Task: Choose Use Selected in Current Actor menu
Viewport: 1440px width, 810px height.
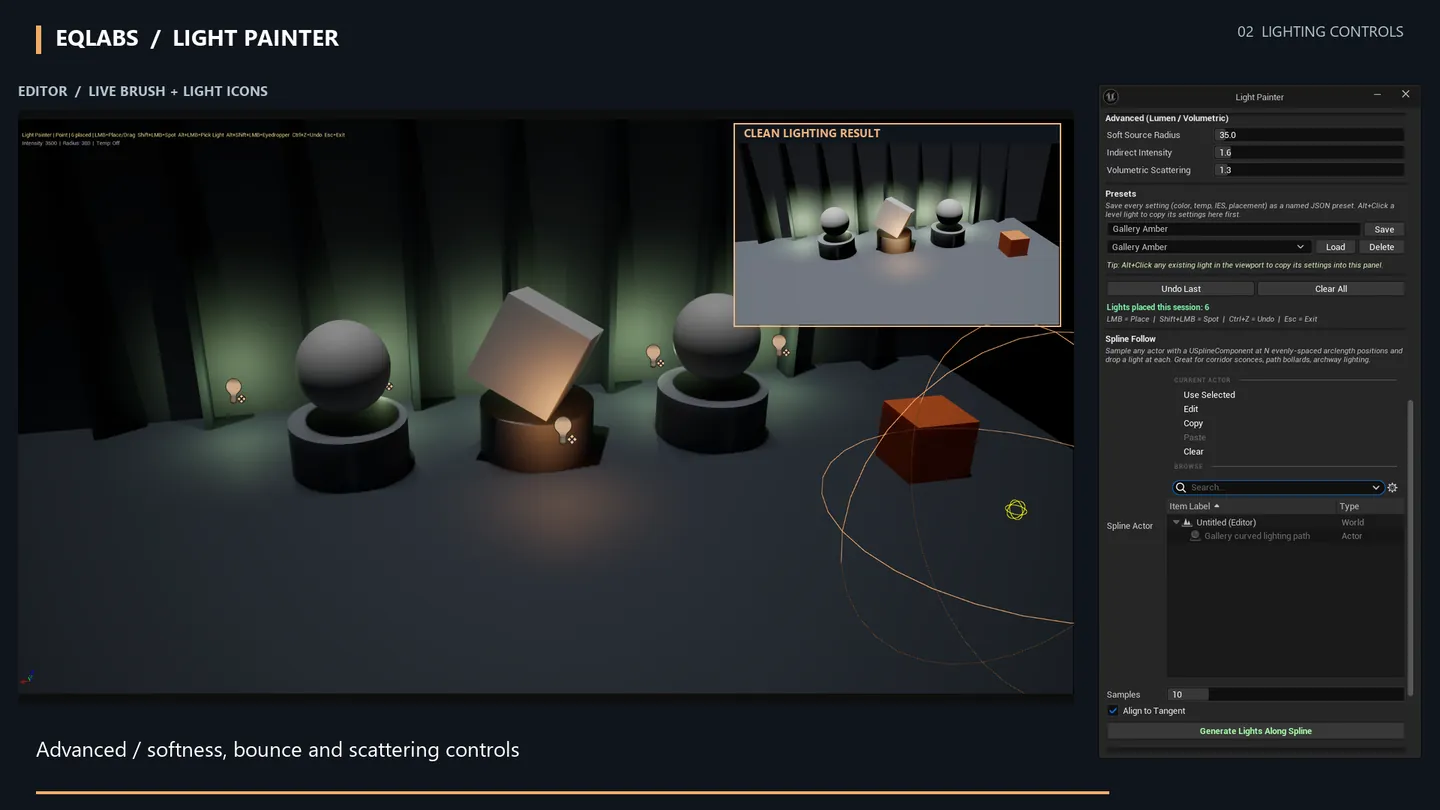Action: (x=1209, y=395)
